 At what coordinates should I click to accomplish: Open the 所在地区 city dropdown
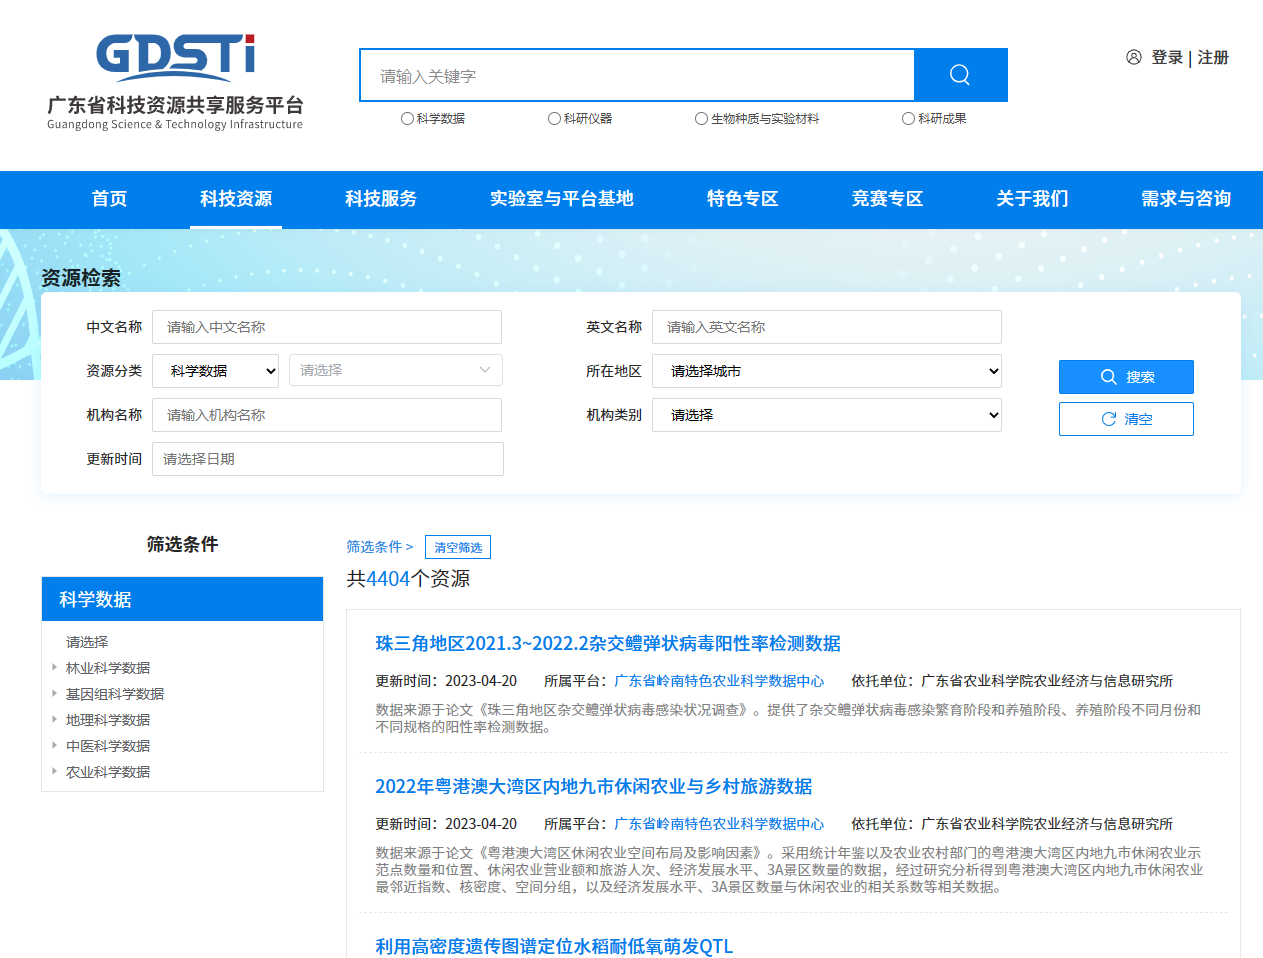(826, 371)
